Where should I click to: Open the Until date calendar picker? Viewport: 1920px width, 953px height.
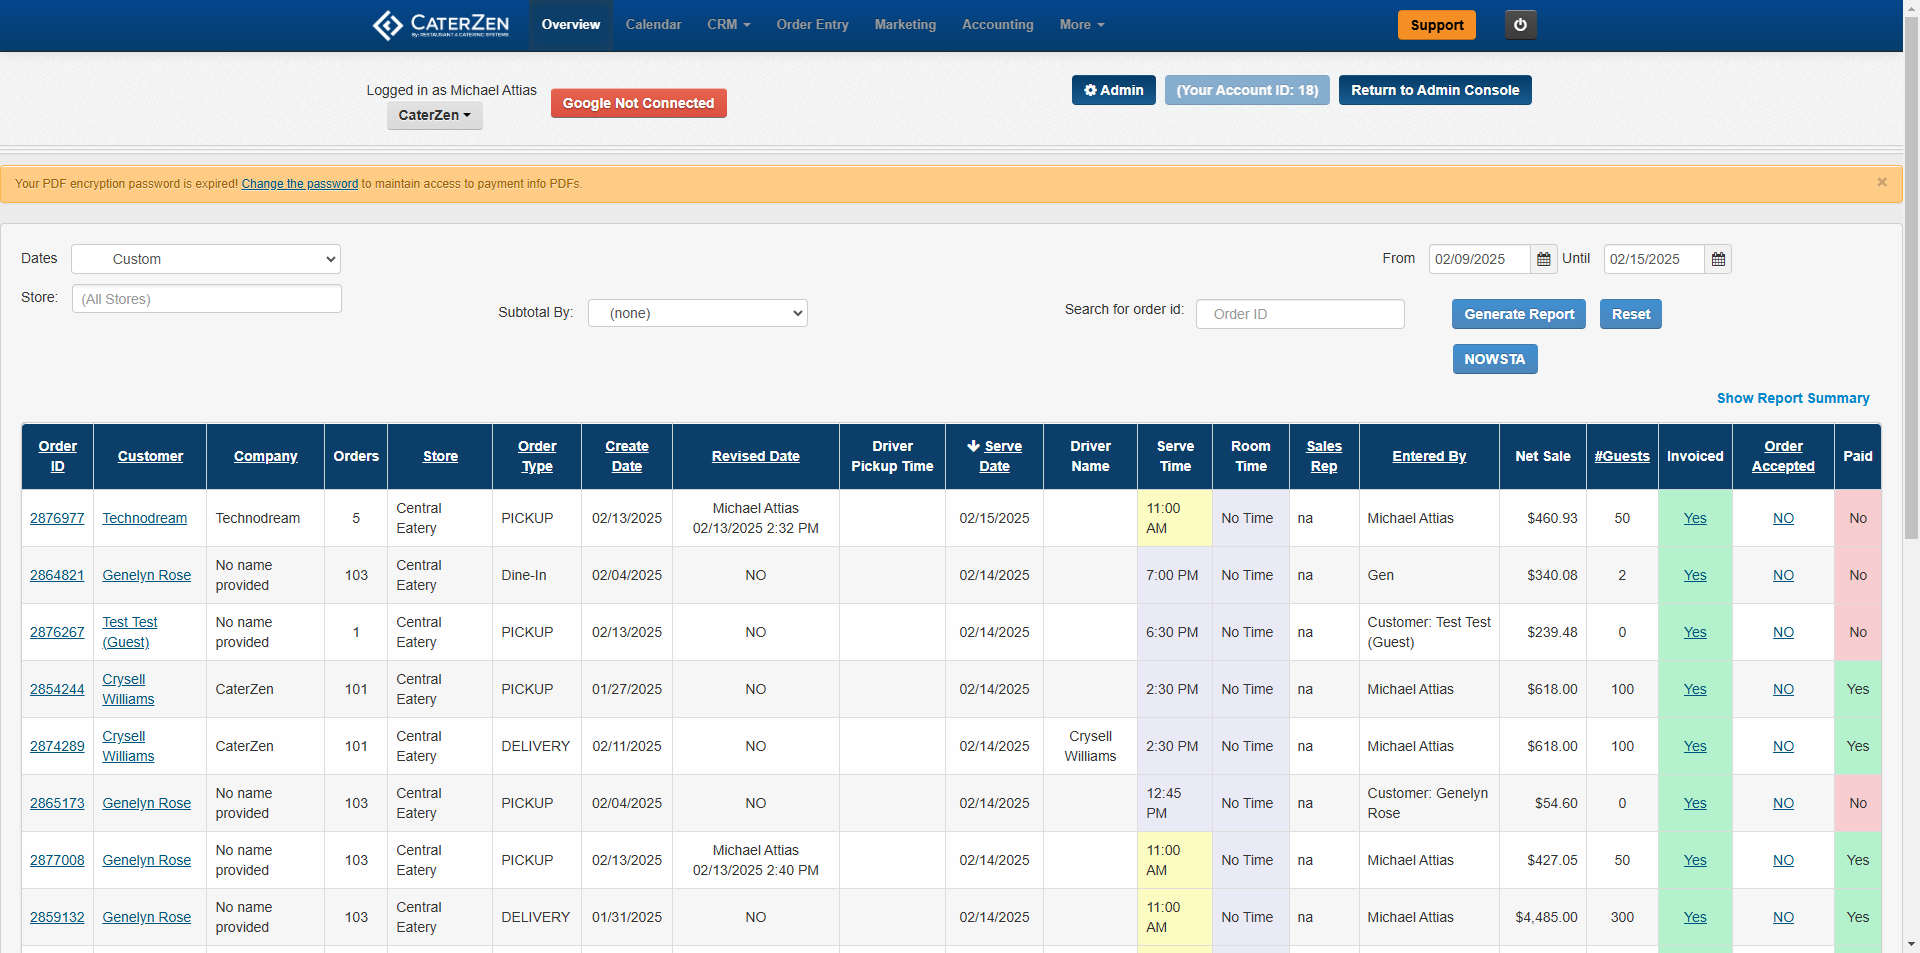[x=1718, y=259]
